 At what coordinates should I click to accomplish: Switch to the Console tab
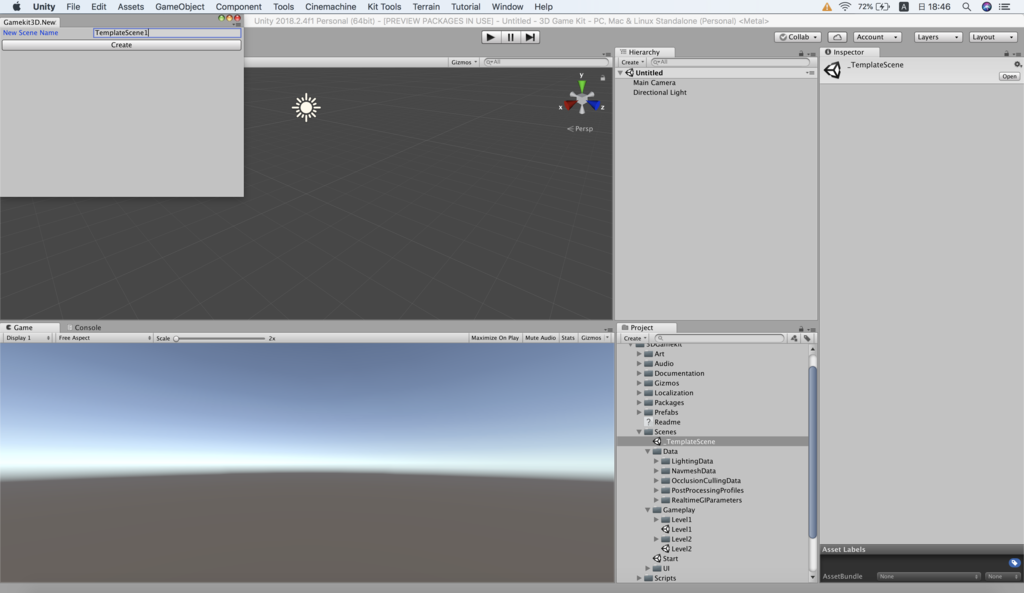coord(84,327)
